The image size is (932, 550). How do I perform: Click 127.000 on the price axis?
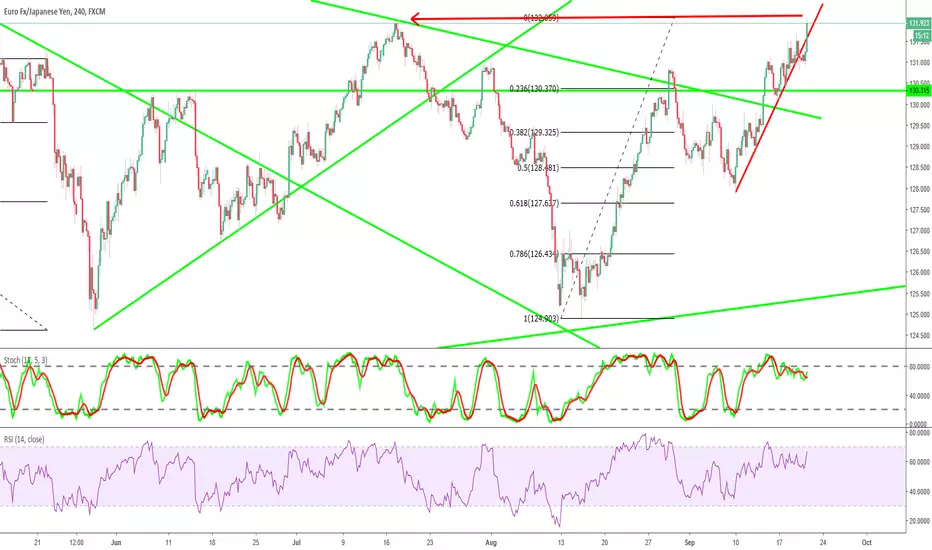click(x=919, y=231)
